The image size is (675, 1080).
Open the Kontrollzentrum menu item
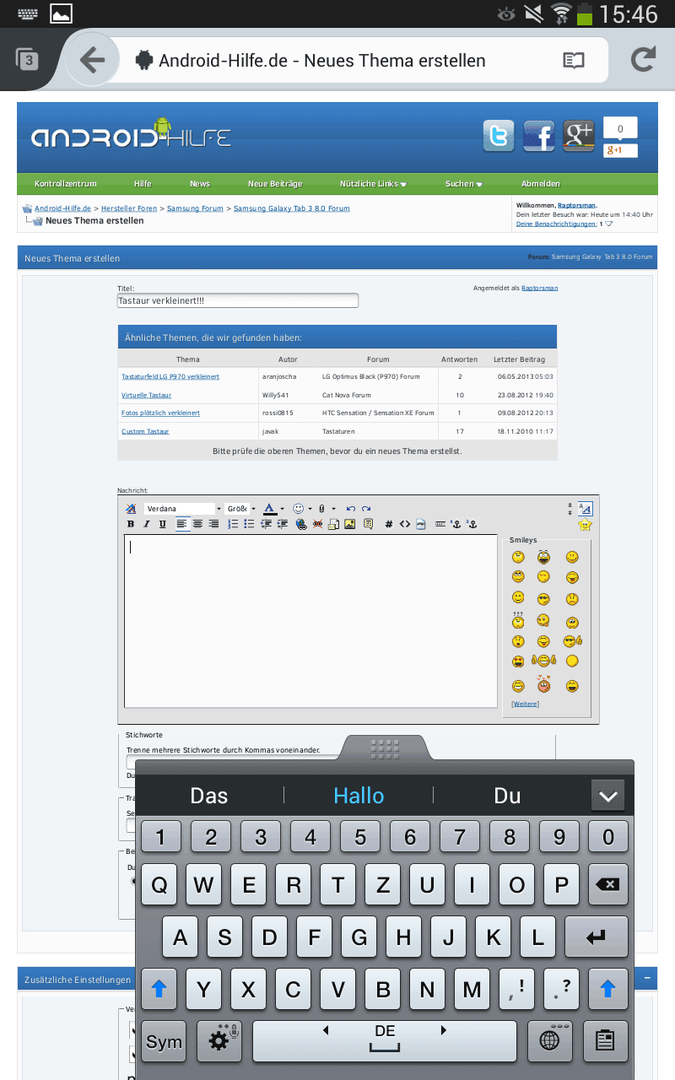tap(65, 184)
